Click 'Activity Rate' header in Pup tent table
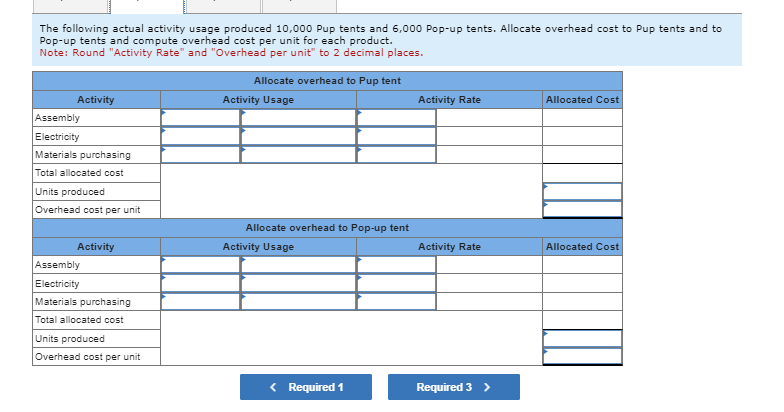 (449, 100)
